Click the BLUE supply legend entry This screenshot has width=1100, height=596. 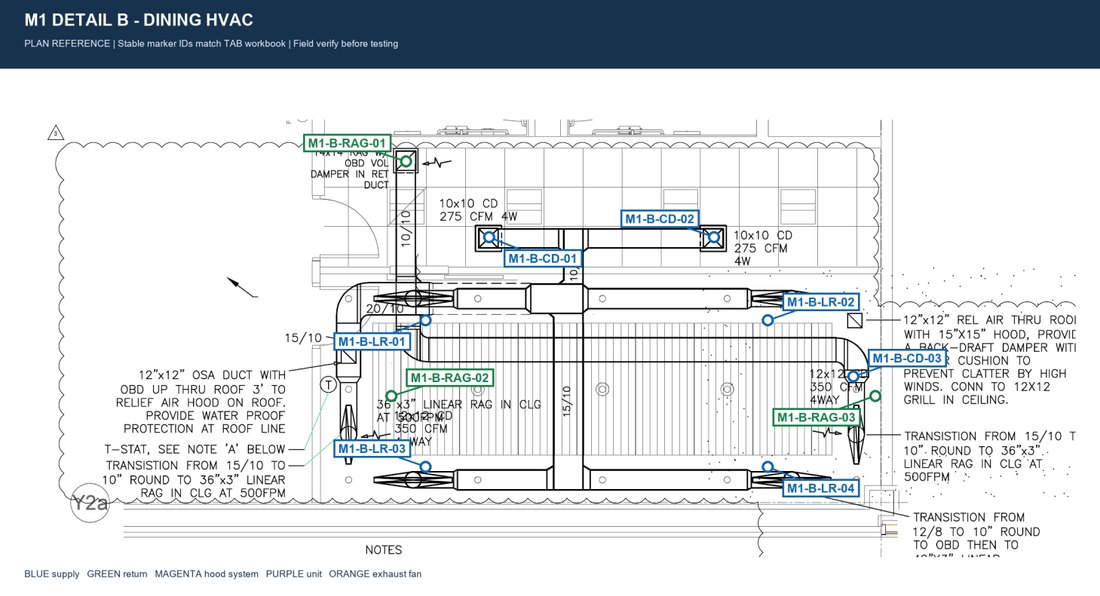pos(52,574)
